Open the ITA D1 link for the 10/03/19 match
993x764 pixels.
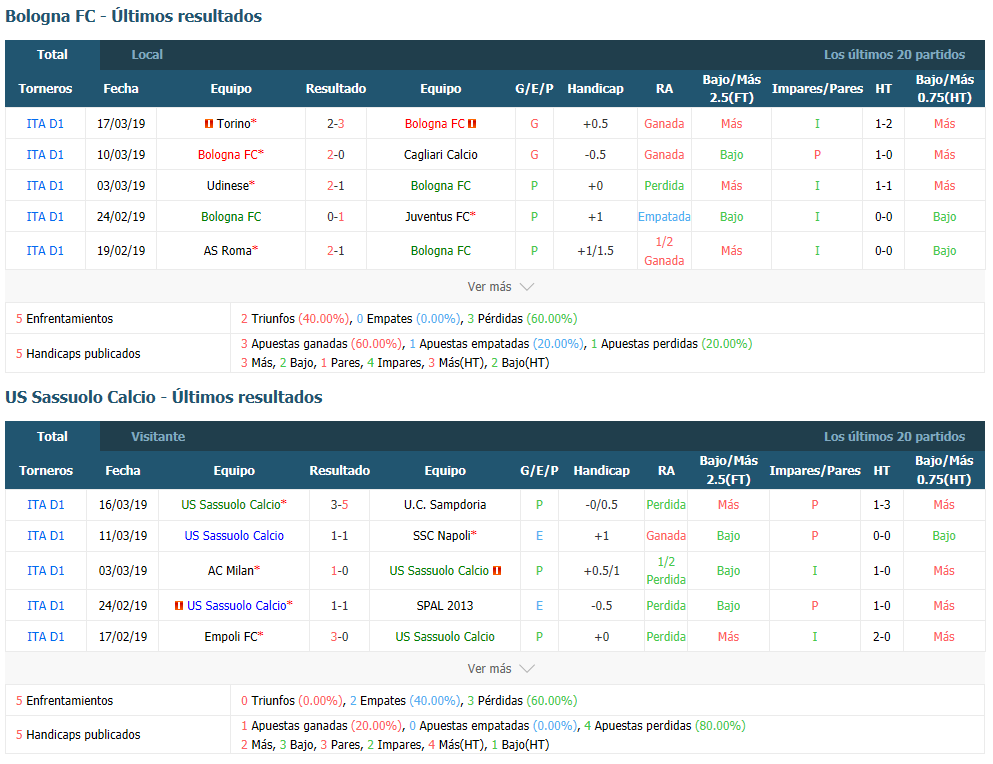[x=45, y=155]
